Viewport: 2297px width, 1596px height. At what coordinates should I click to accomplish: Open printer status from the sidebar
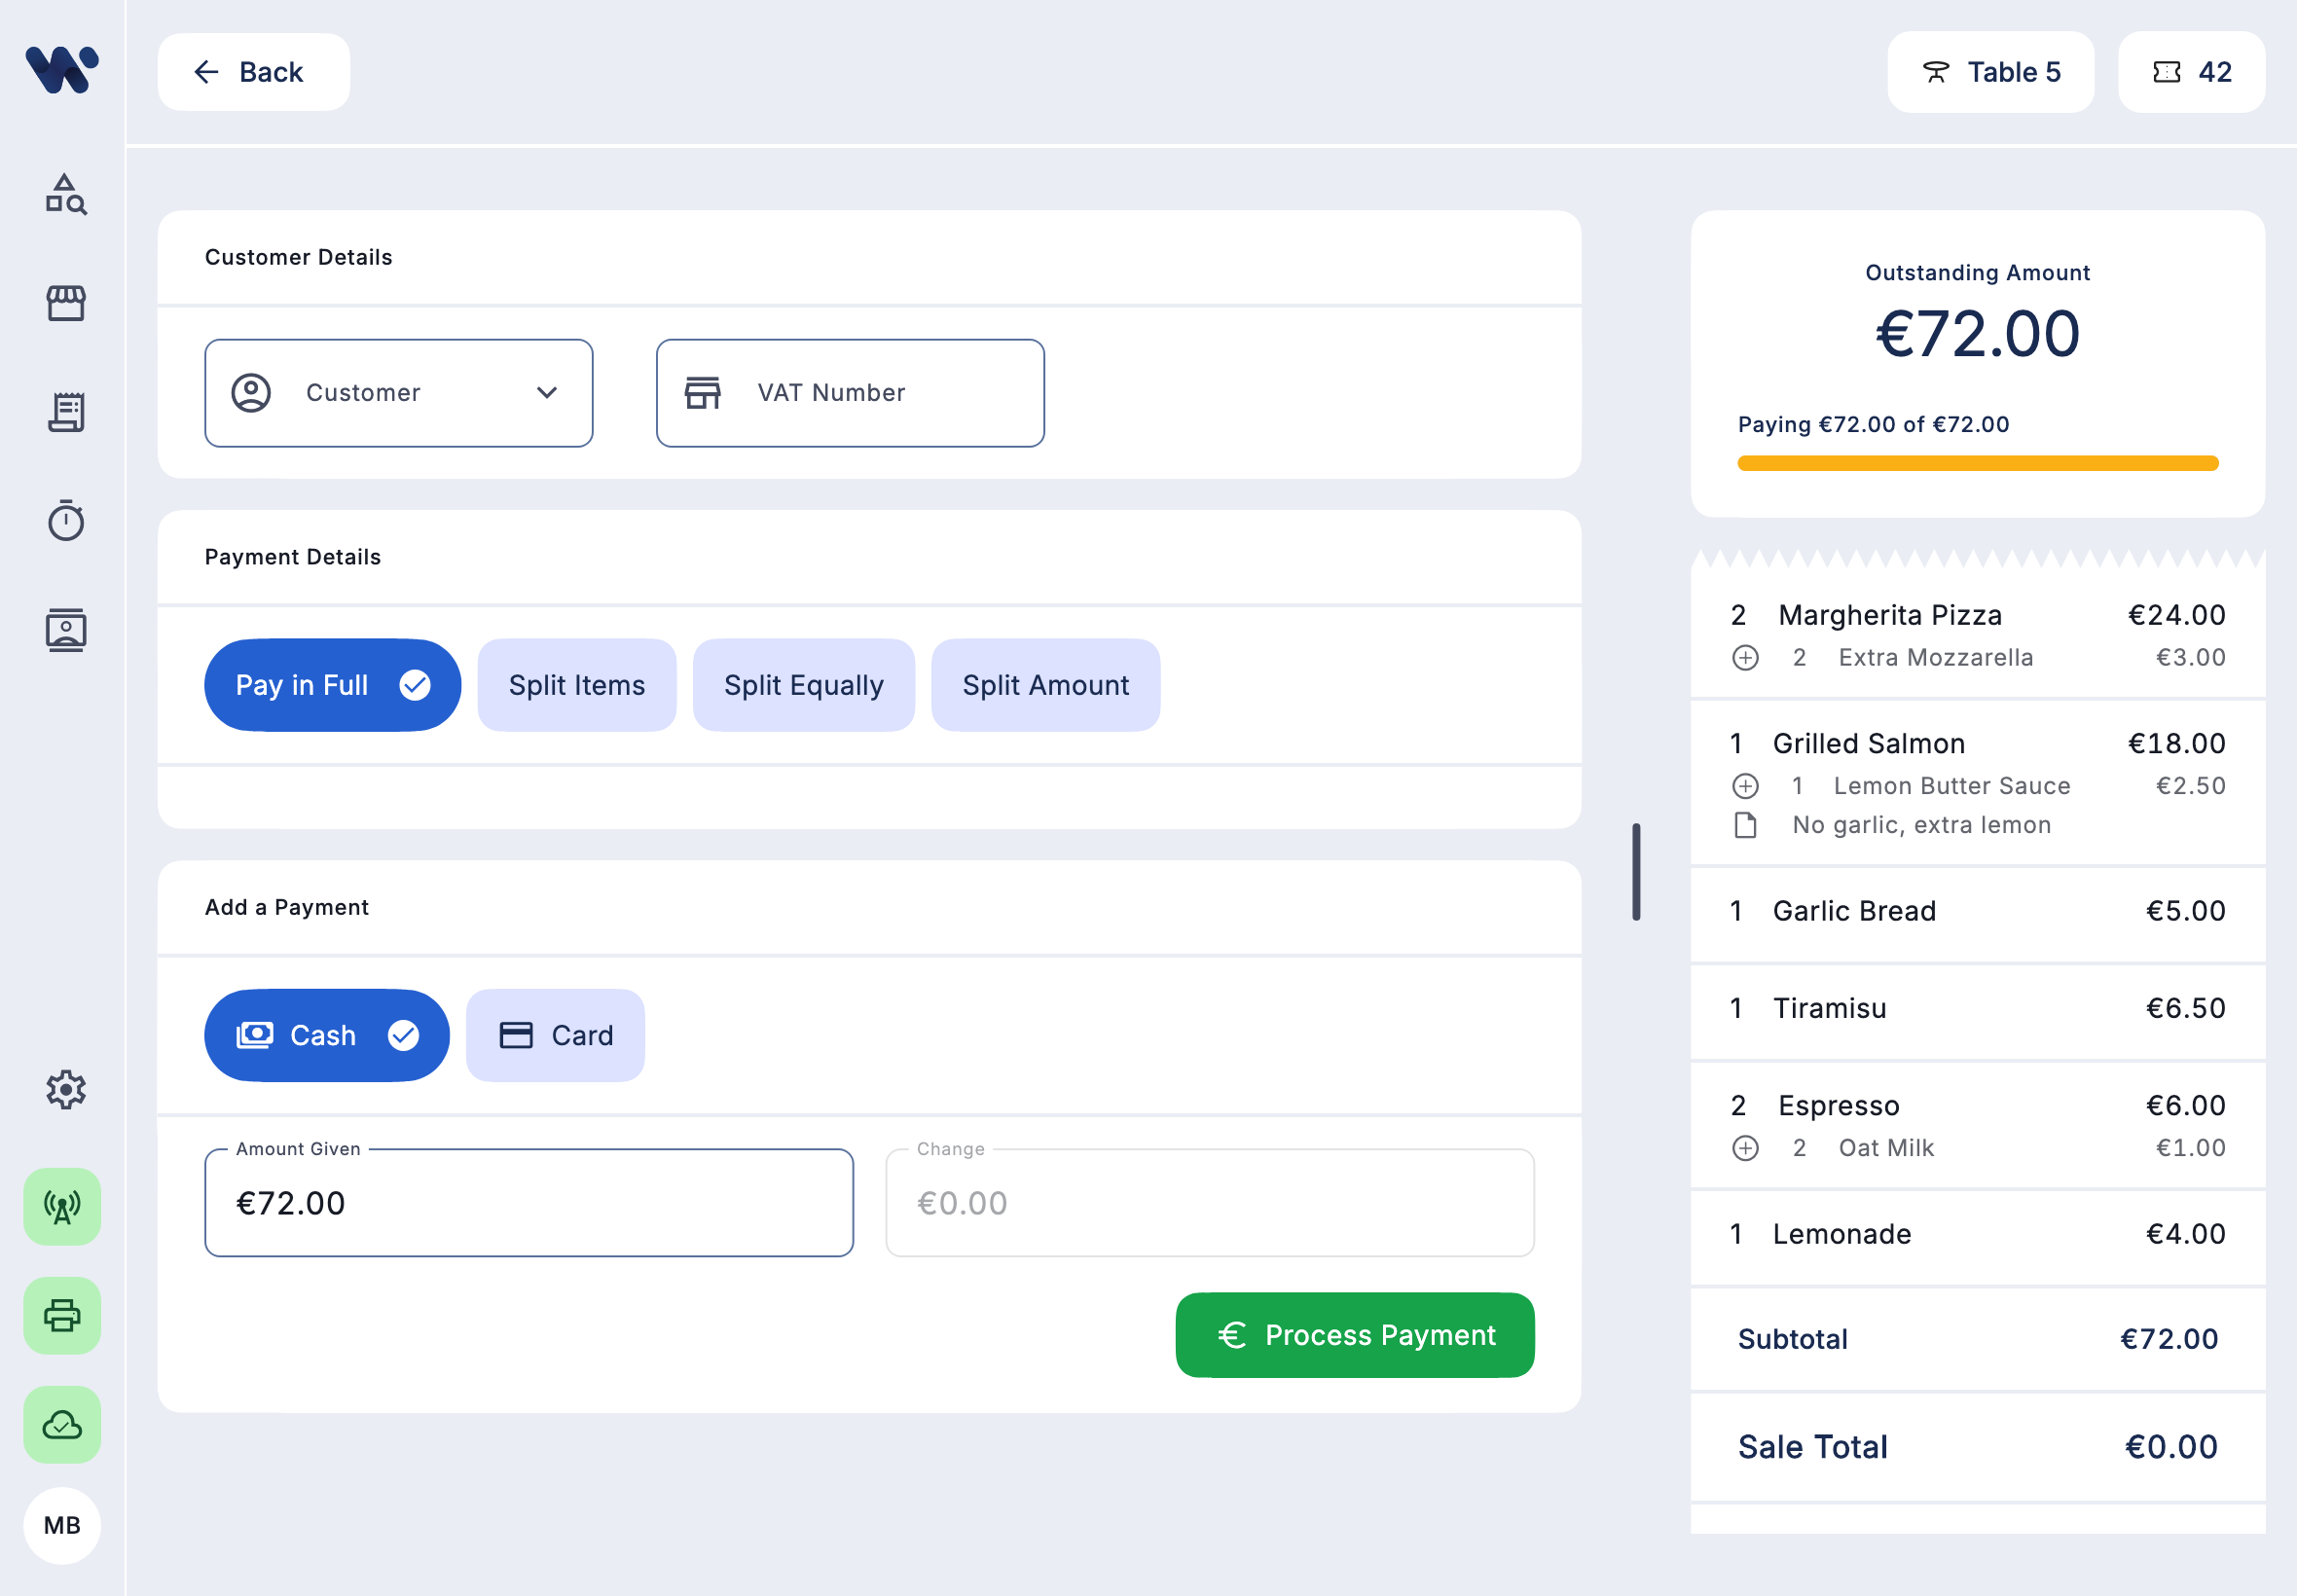pyautogui.click(x=61, y=1316)
